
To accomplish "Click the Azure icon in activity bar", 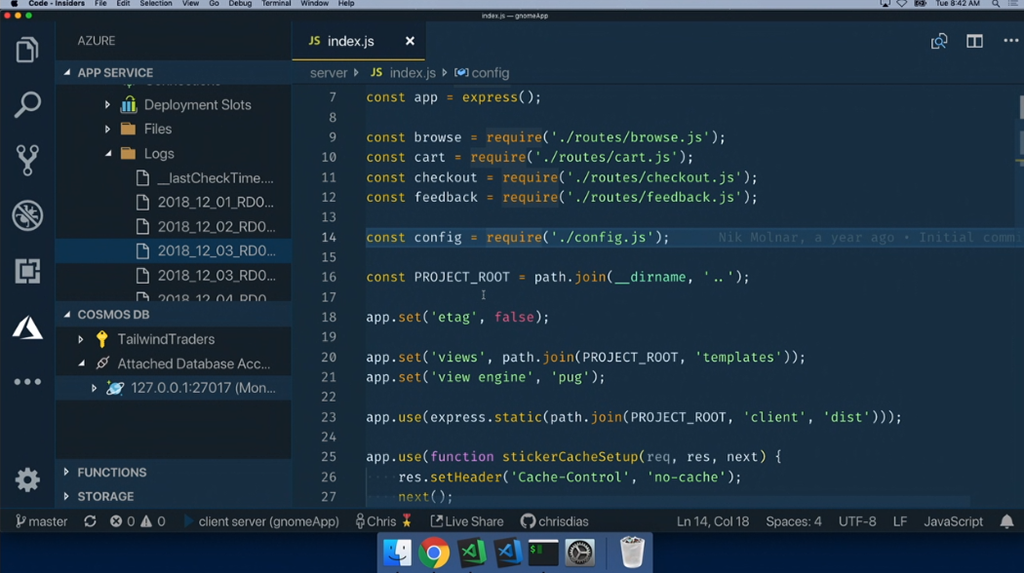I will click(x=27, y=326).
